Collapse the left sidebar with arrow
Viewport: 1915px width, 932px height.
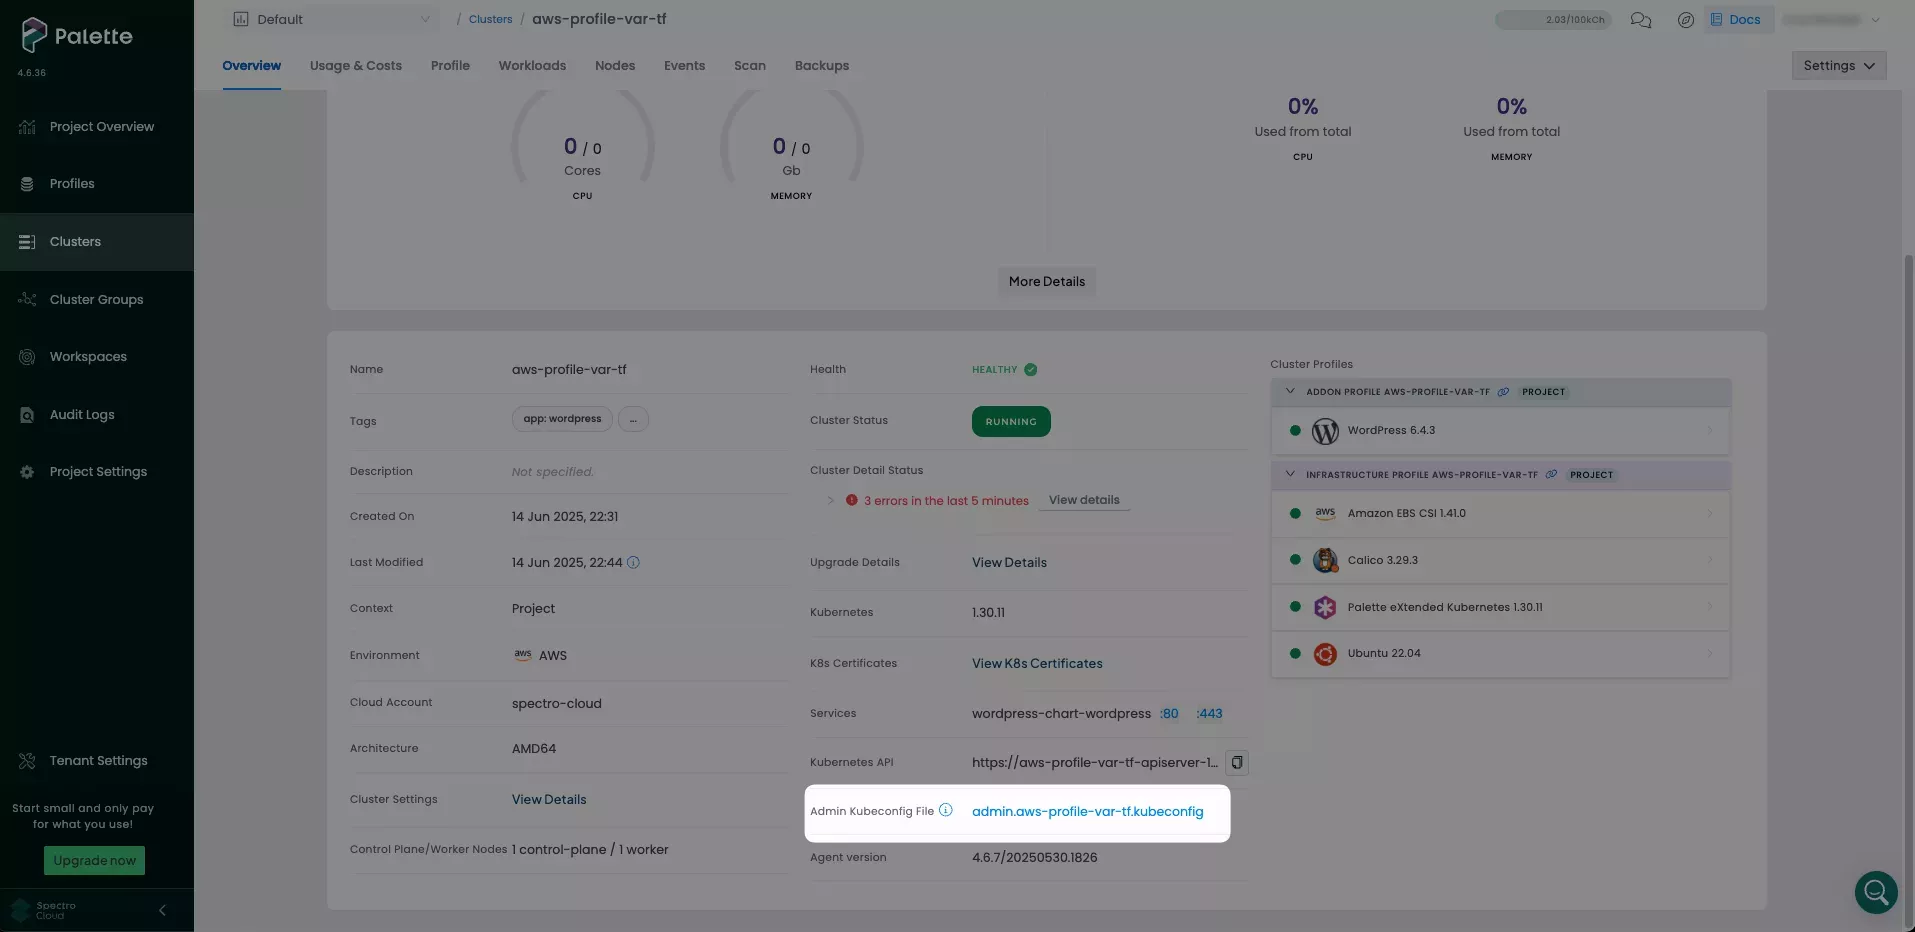tap(162, 910)
